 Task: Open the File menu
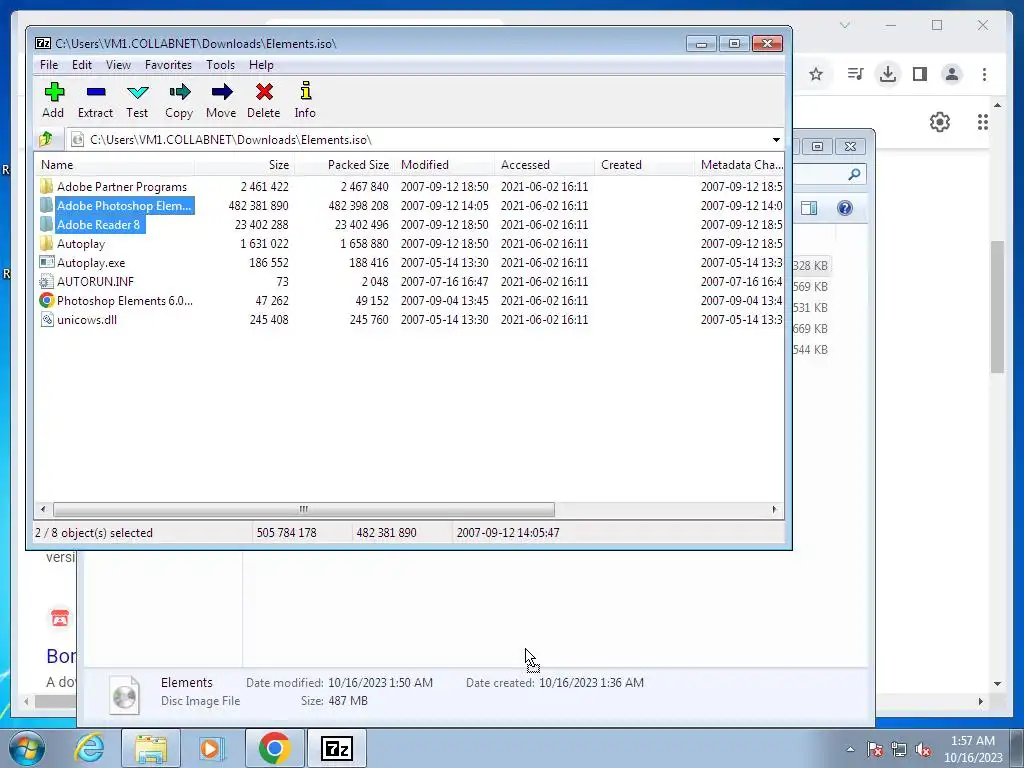pyautogui.click(x=49, y=65)
